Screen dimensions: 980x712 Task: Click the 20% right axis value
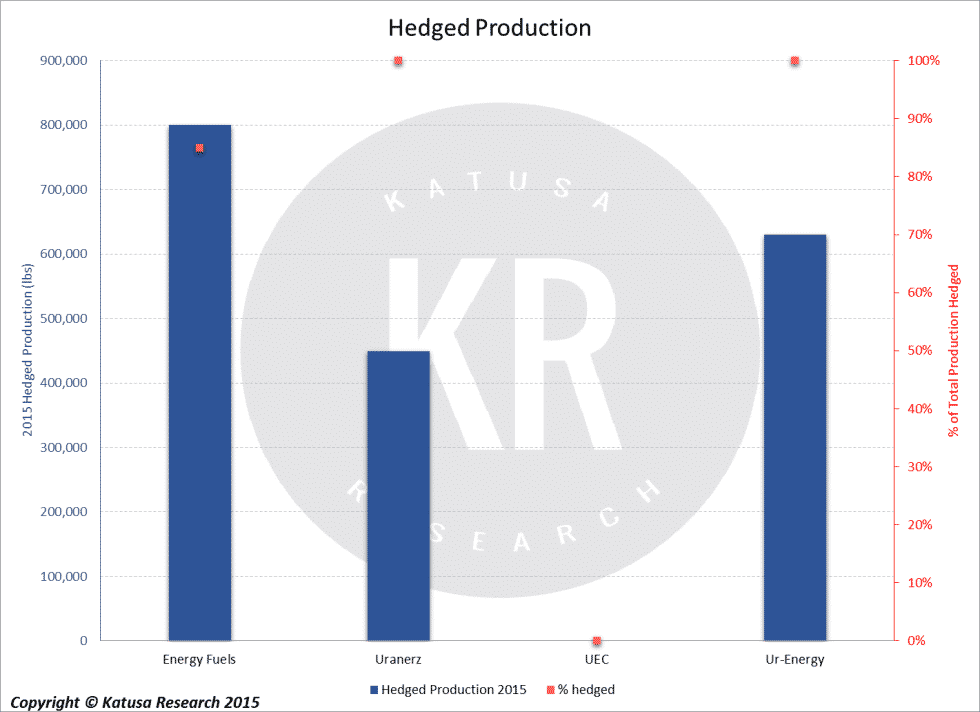[x=920, y=524]
